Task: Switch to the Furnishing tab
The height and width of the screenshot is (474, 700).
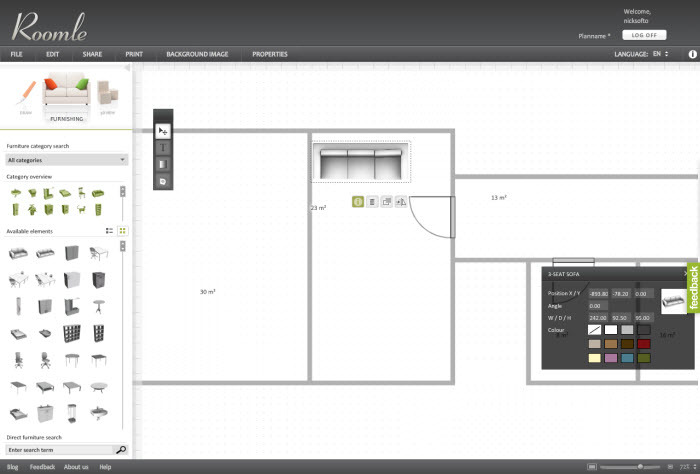Action: 67,97
